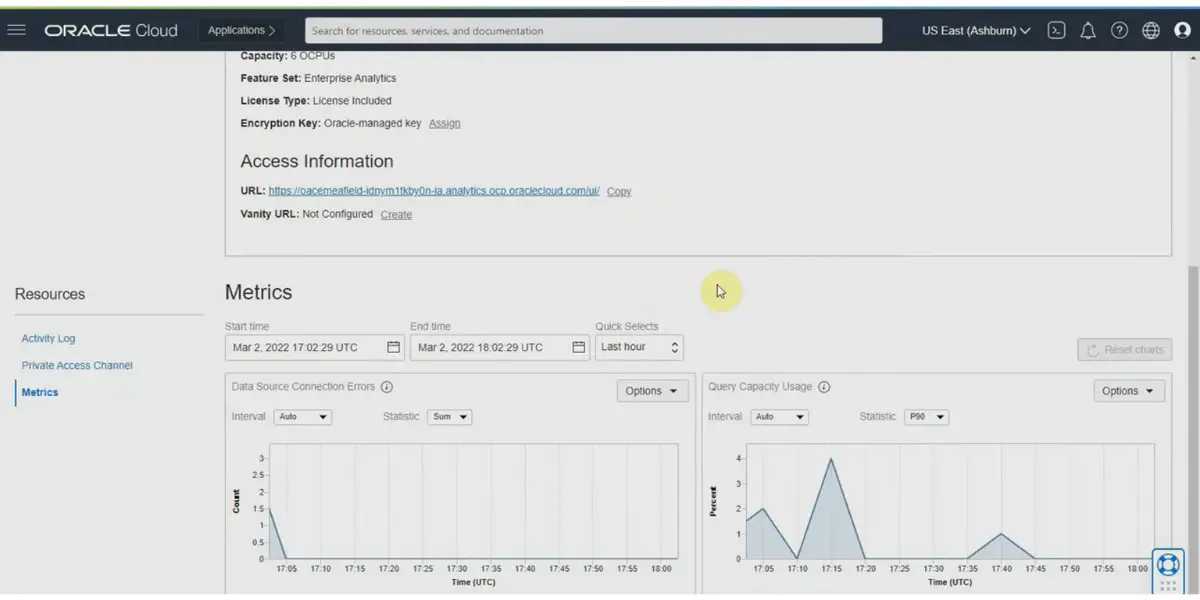This screenshot has height=600, width=1200.
Task: Open the notifications bell
Action: pos(1088,30)
